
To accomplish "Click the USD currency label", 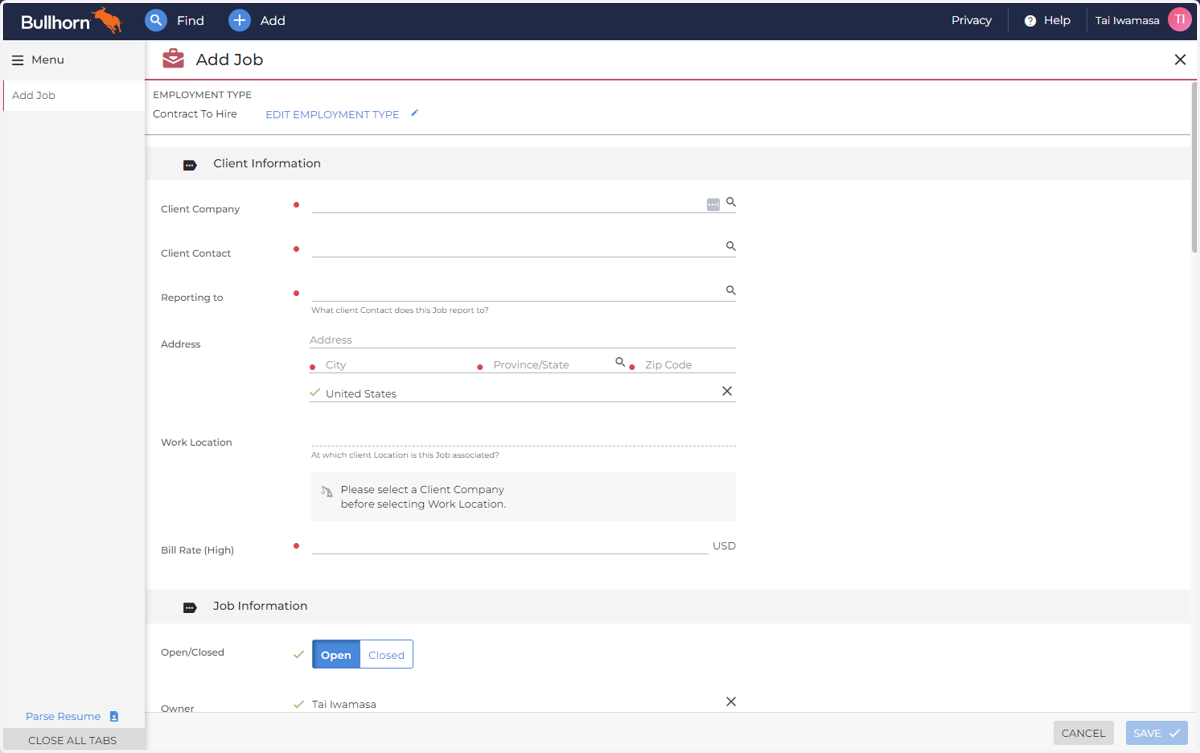I will point(724,546).
